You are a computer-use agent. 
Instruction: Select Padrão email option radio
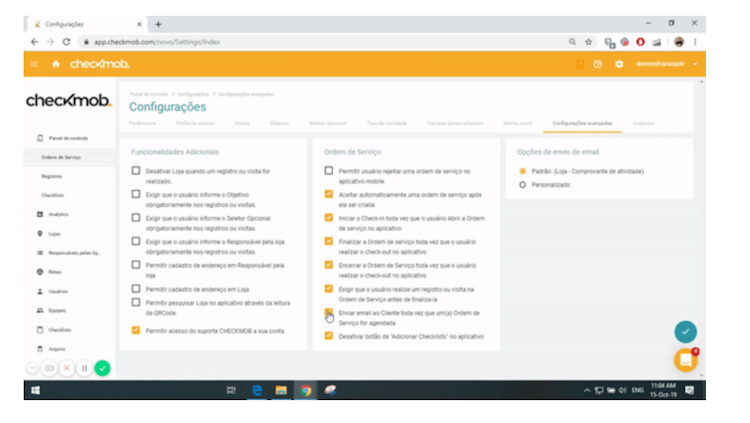[x=522, y=171]
